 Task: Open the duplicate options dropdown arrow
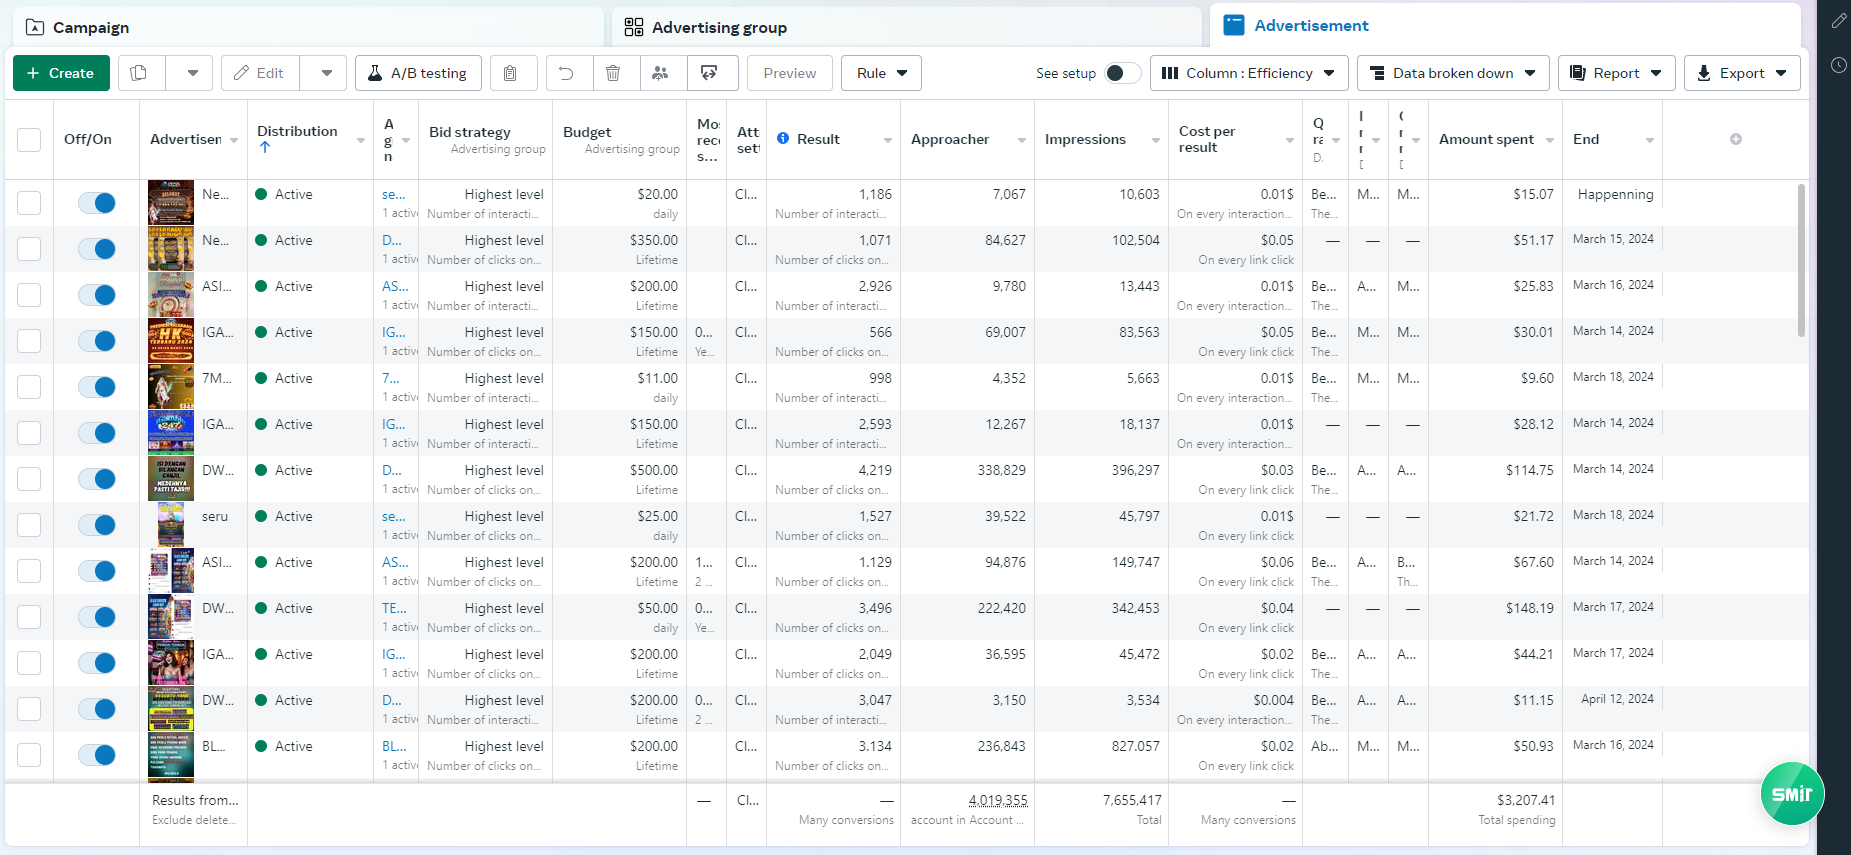point(192,73)
